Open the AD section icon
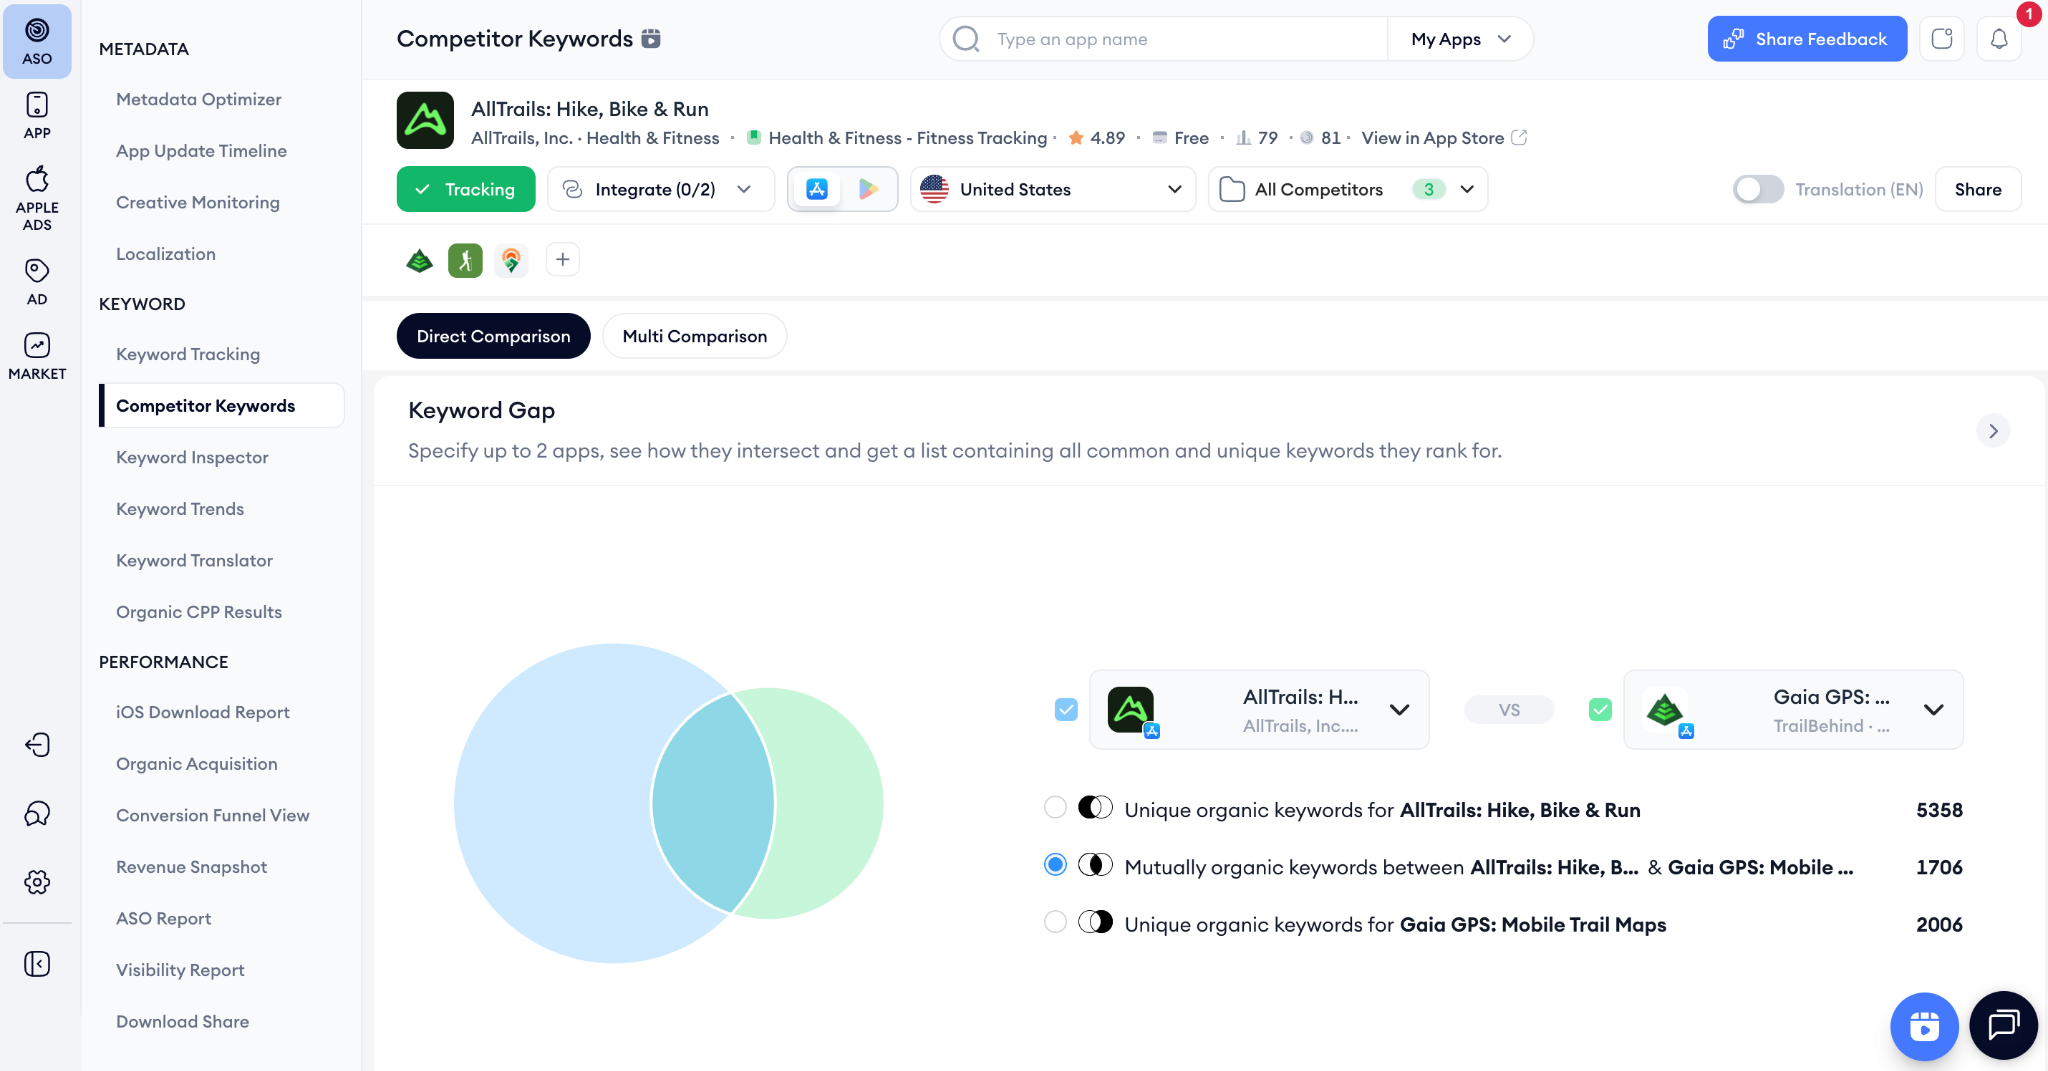 coord(37,282)
